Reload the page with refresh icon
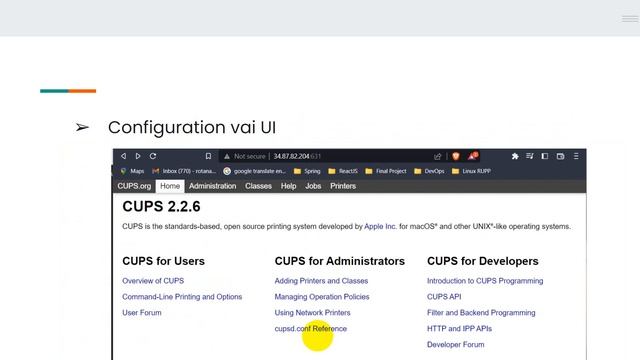 [x=153, y=156]
